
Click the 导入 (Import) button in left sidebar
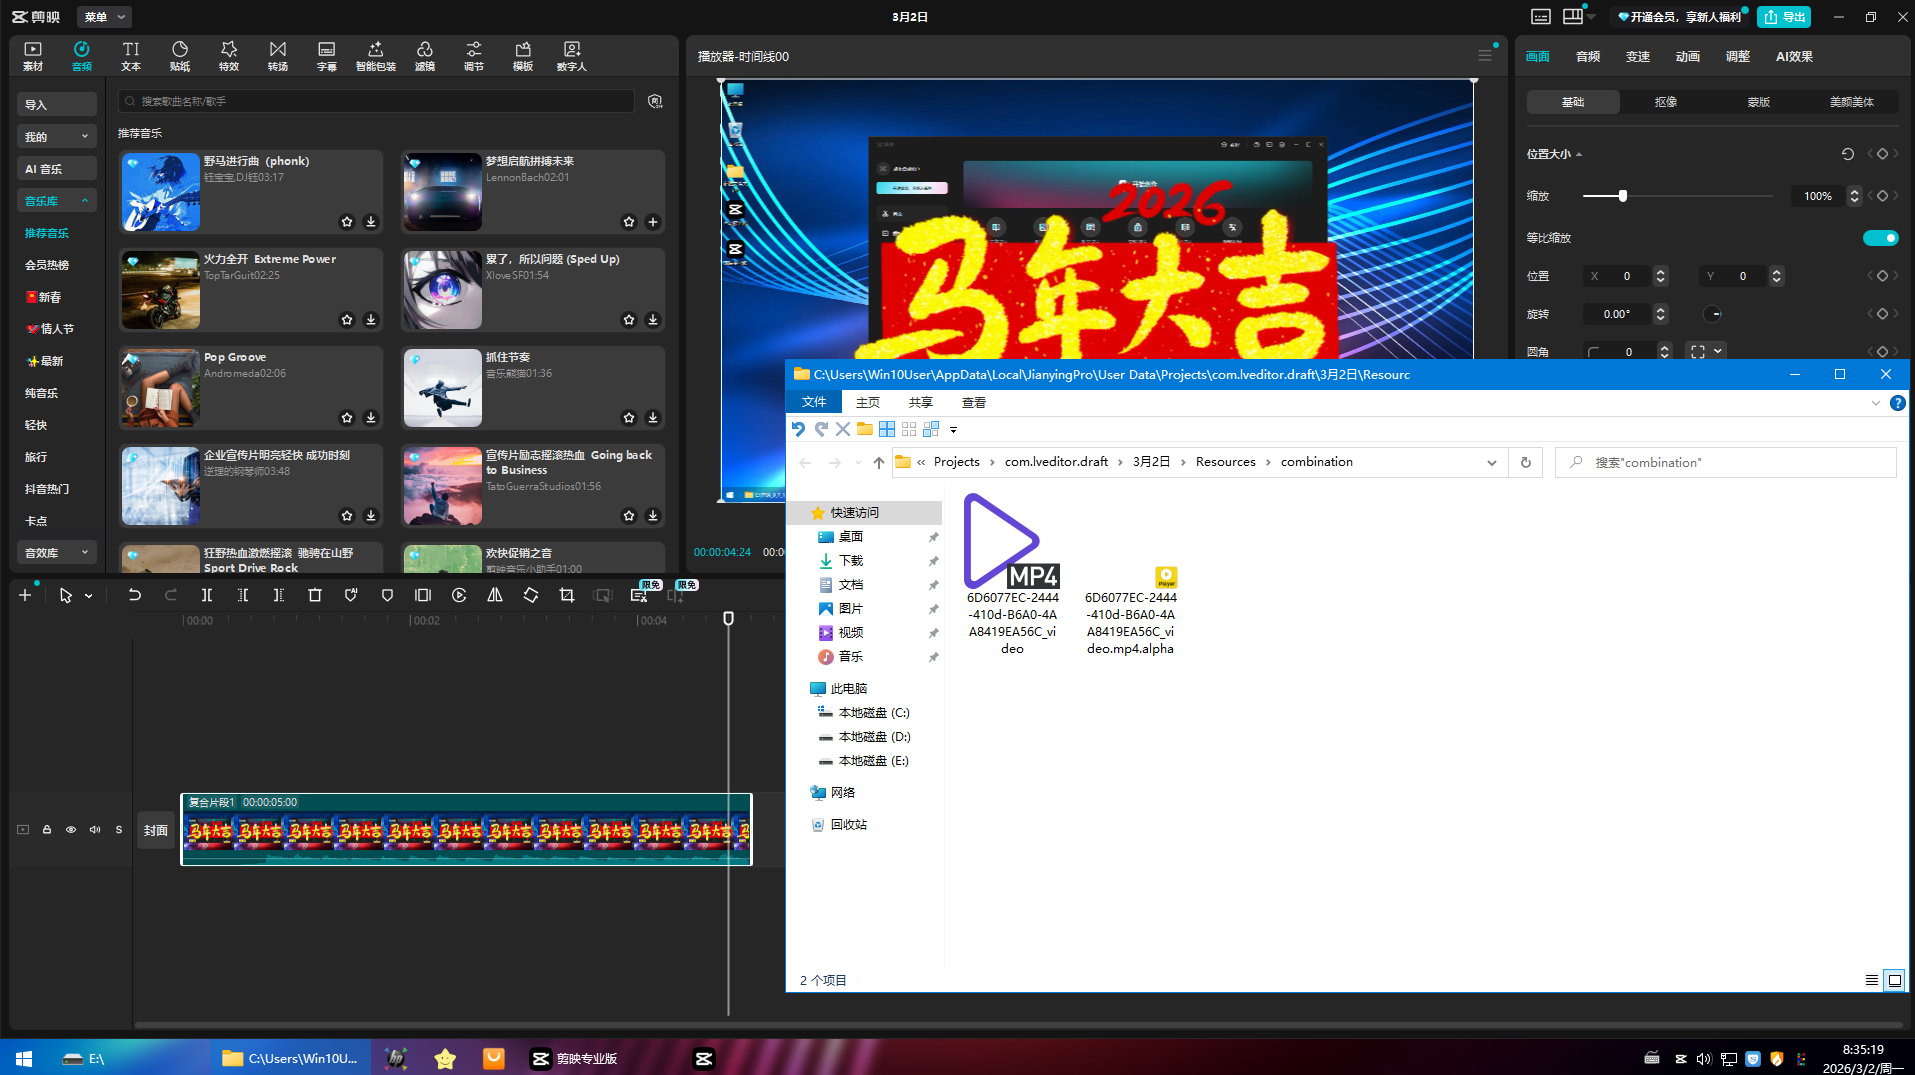click(56, 103)
